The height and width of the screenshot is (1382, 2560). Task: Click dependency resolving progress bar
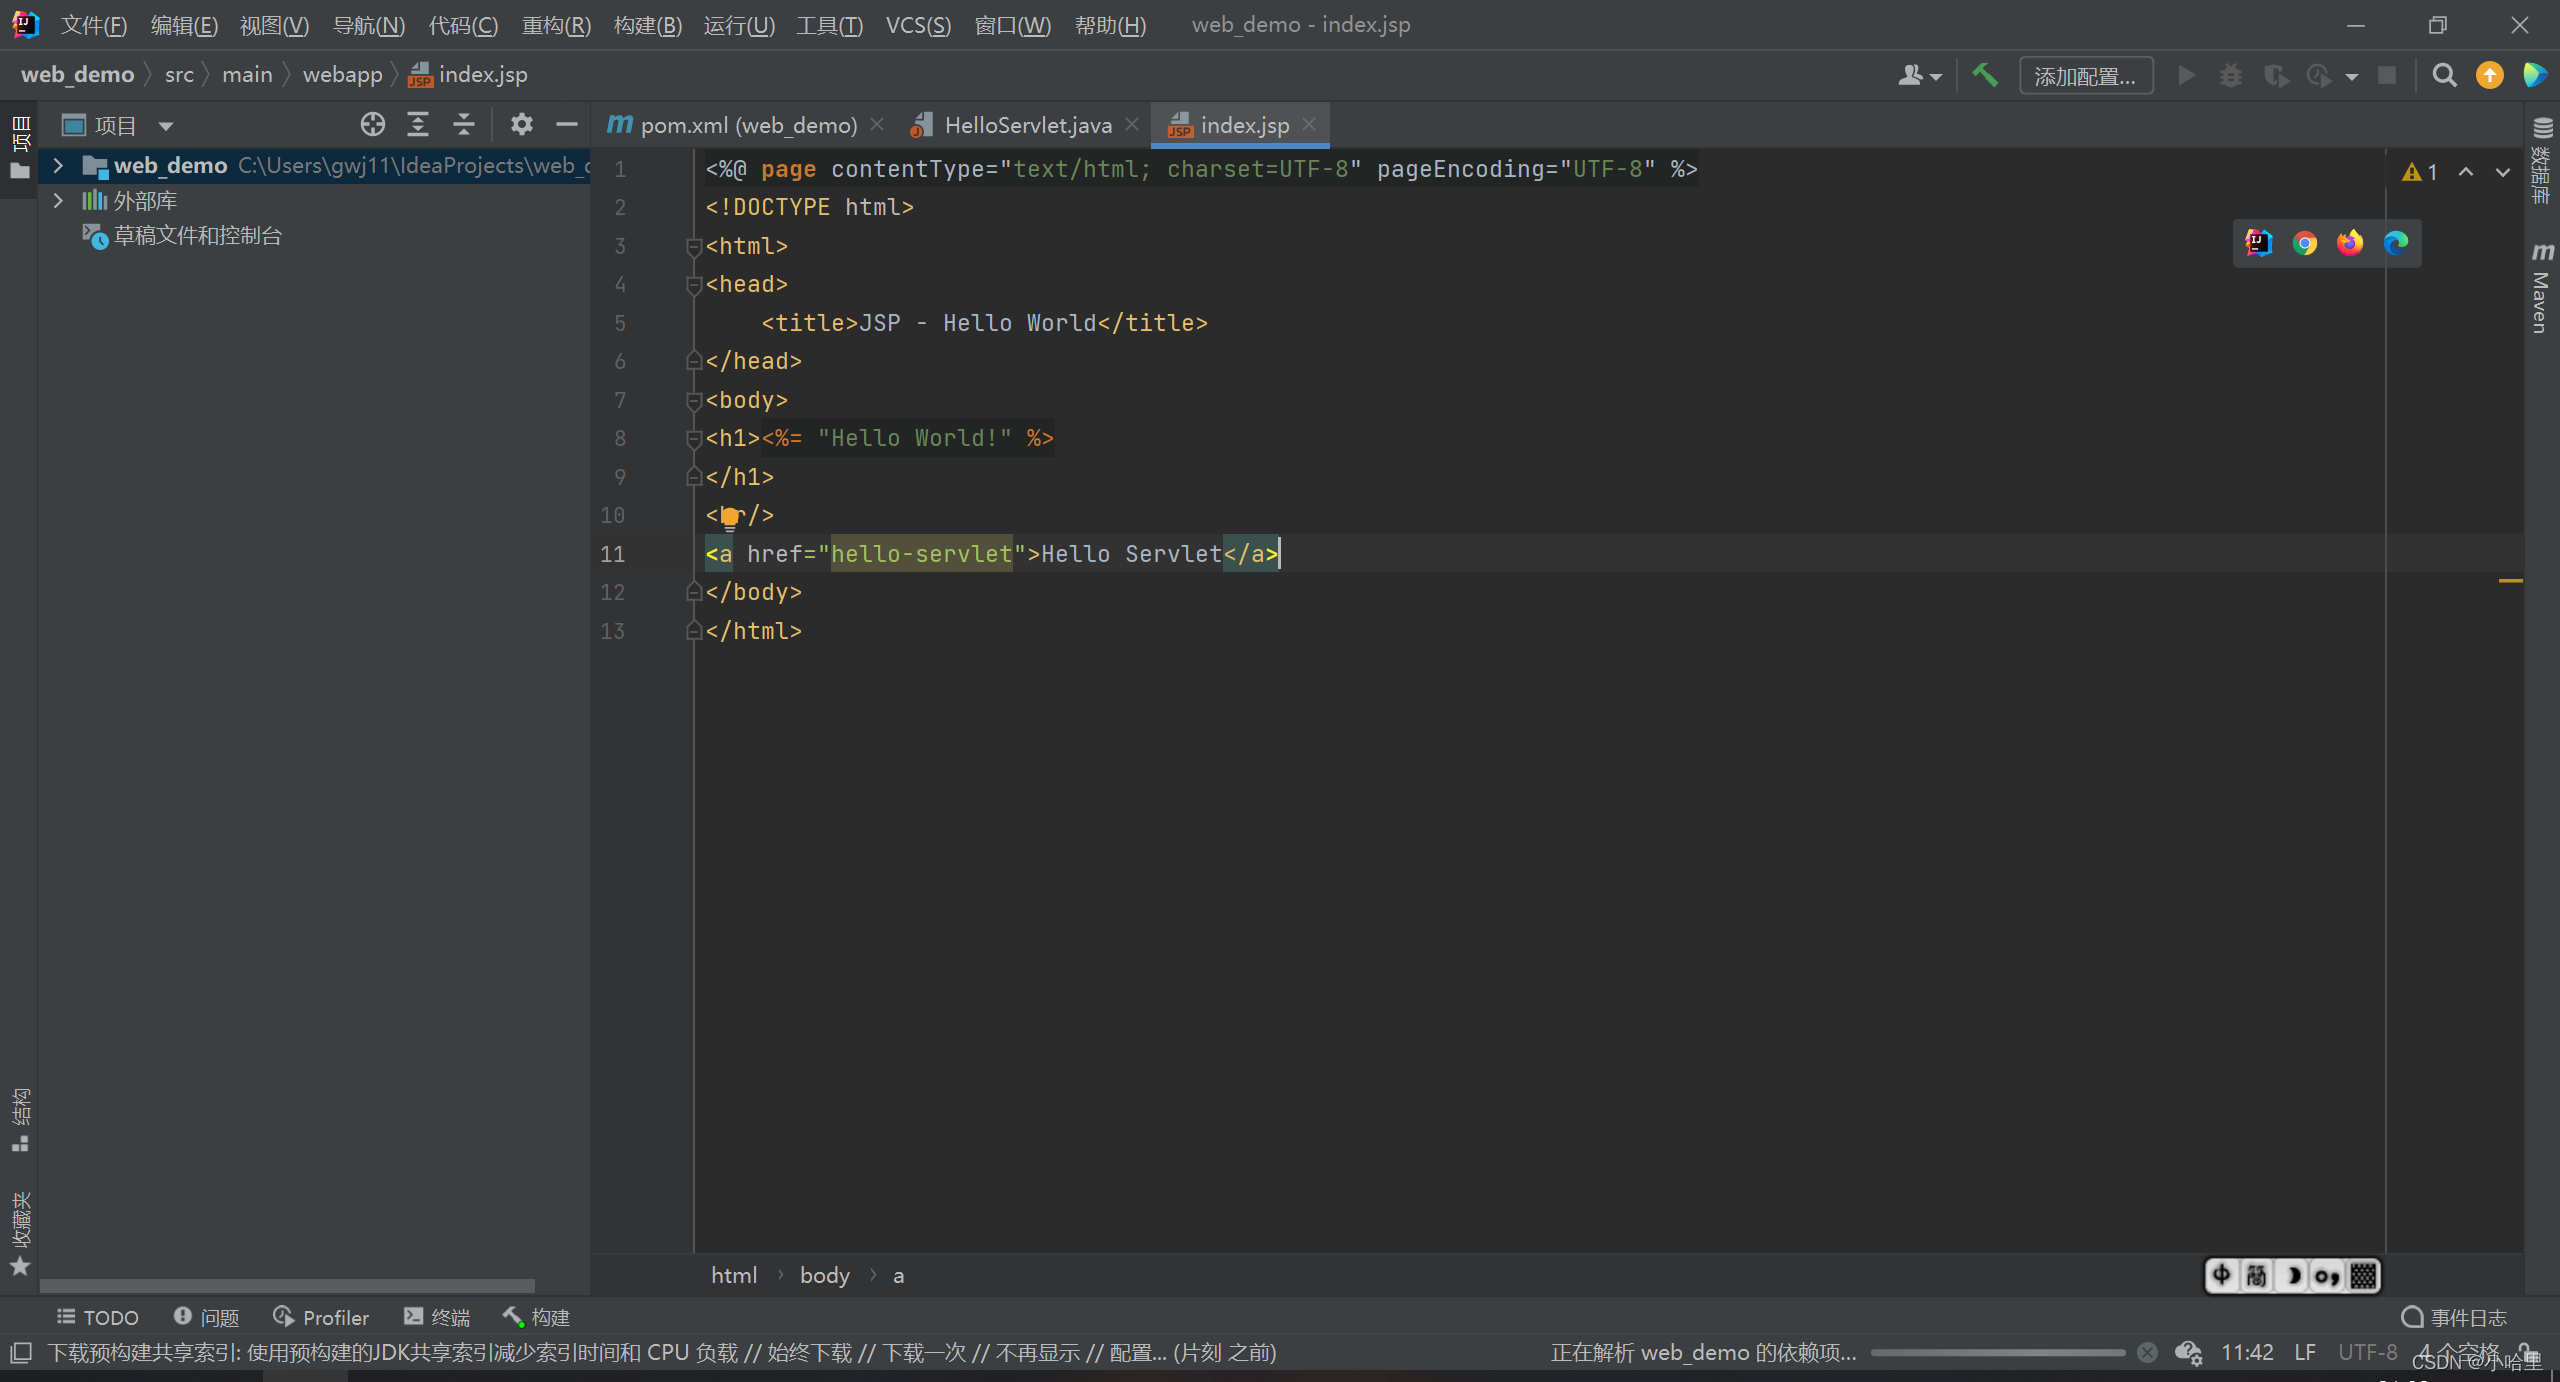1998,1353
